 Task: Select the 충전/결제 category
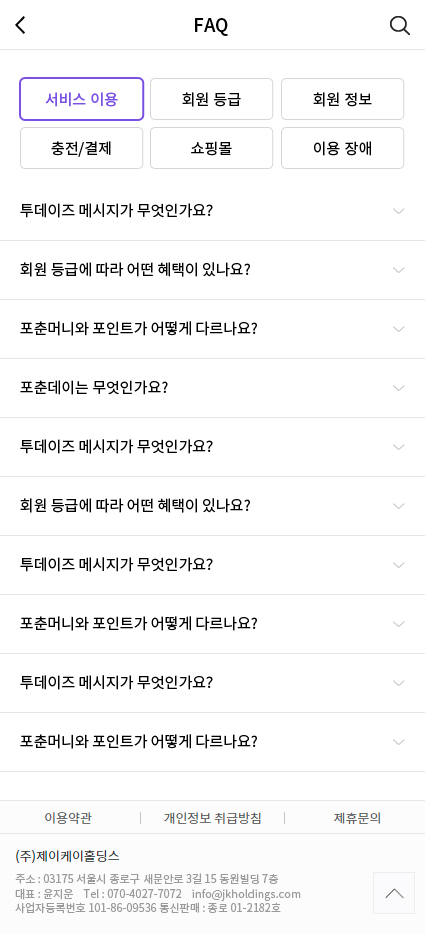82,148
